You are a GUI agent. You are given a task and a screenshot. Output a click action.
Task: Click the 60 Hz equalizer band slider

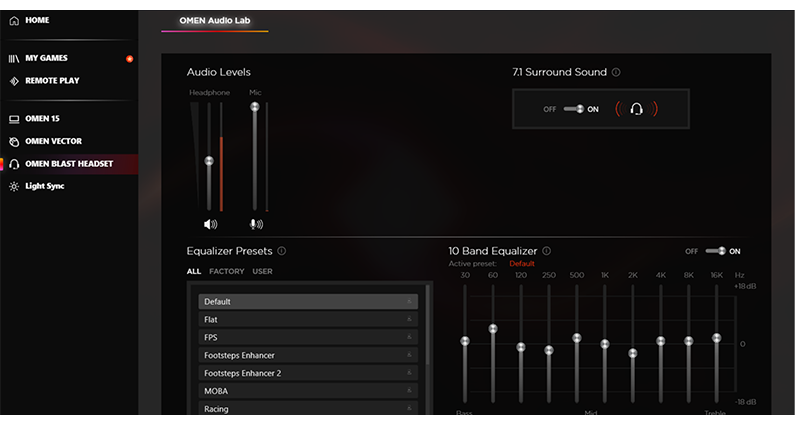coord(493,329)
